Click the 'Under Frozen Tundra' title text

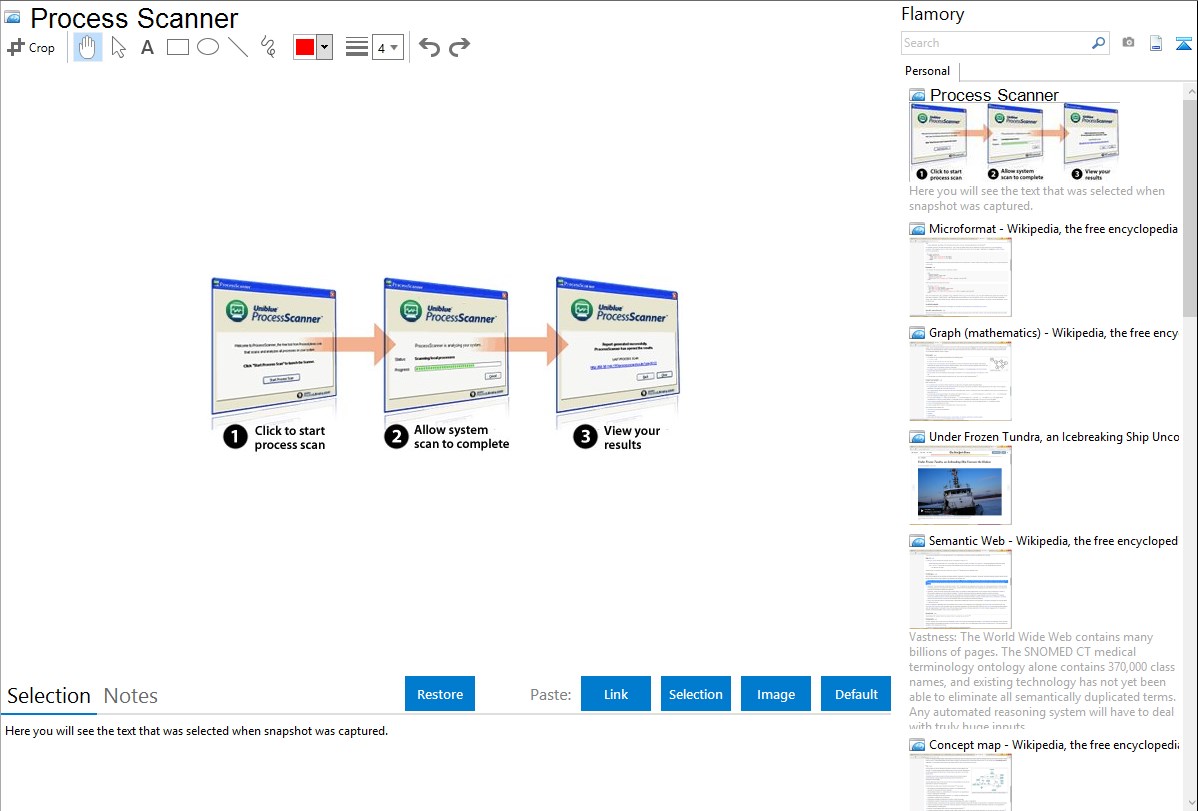point(1054,436)
